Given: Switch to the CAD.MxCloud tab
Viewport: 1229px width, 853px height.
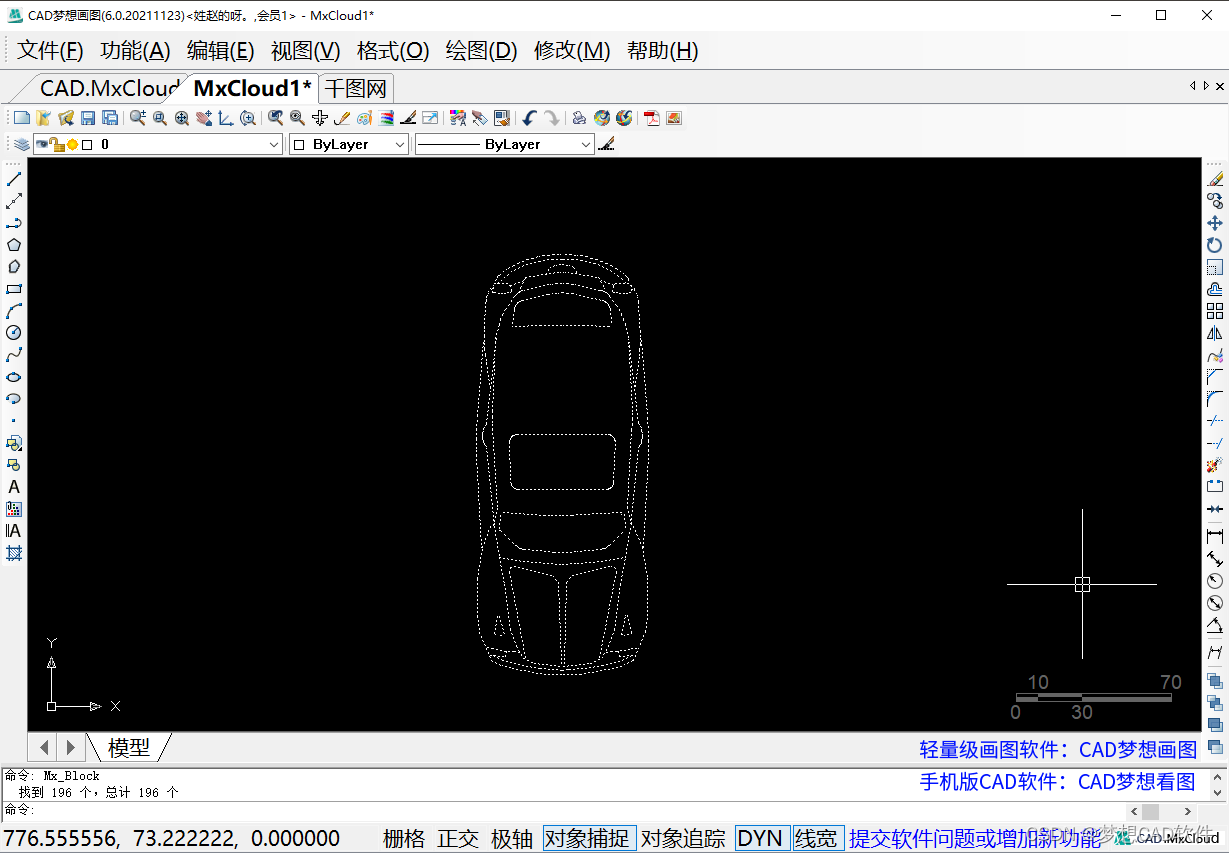Looking at the screenshot, I should click(108, 88).
